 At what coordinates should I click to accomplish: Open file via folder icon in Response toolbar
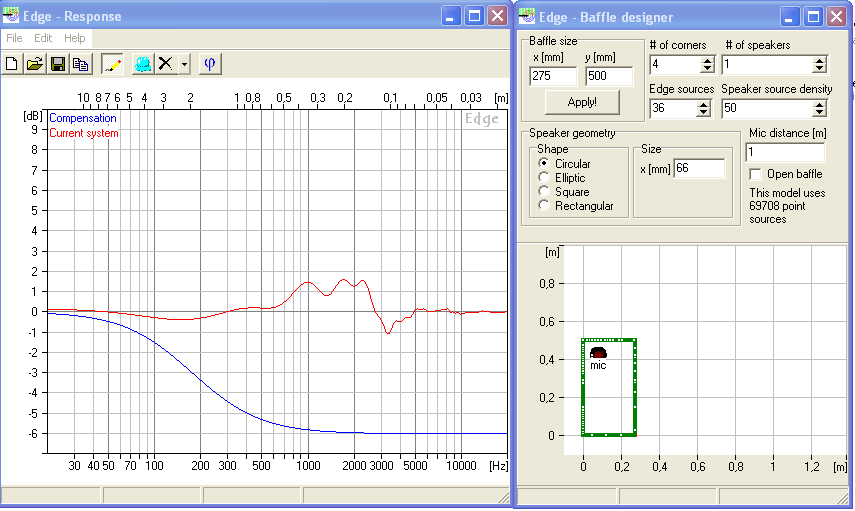(x=34, y=64)
